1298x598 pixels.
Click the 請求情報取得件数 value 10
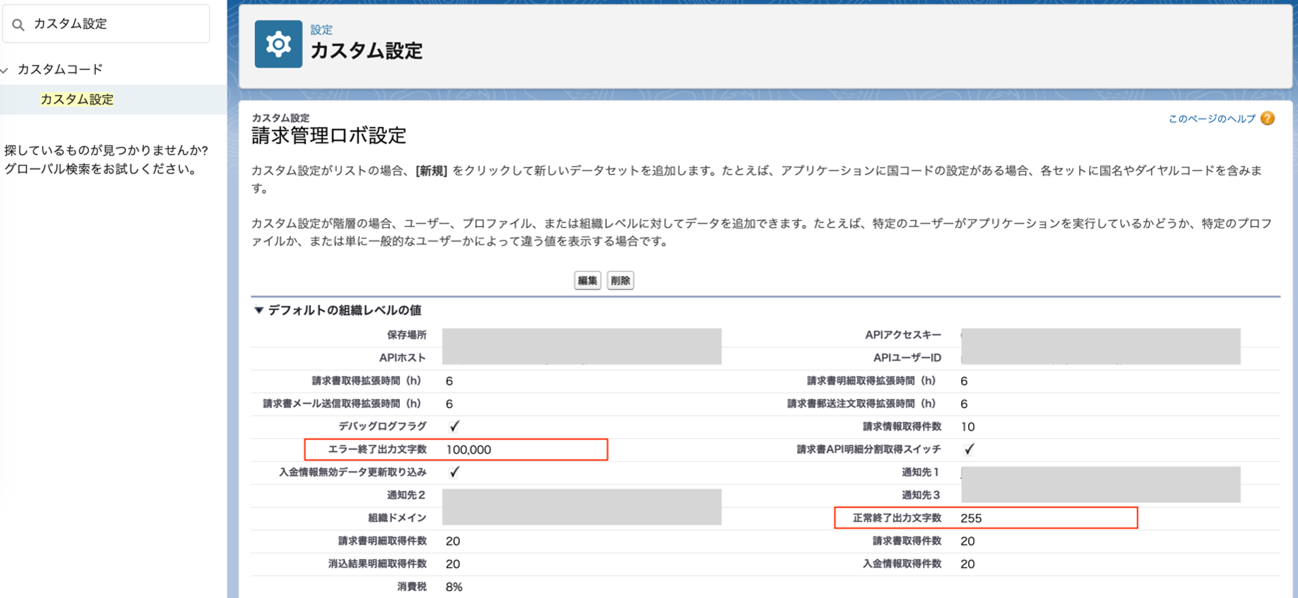(967, 427)
